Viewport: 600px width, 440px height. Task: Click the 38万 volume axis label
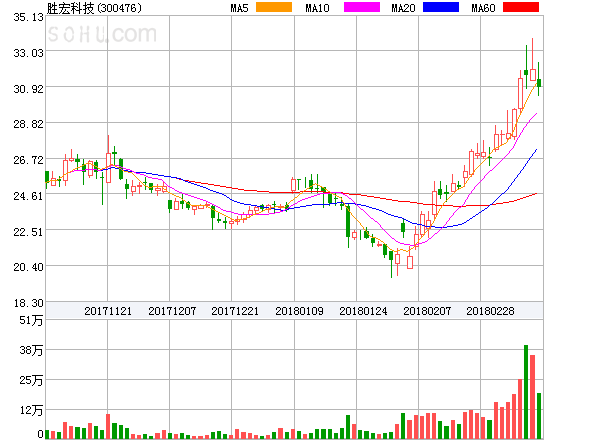[x=31, y=350]
